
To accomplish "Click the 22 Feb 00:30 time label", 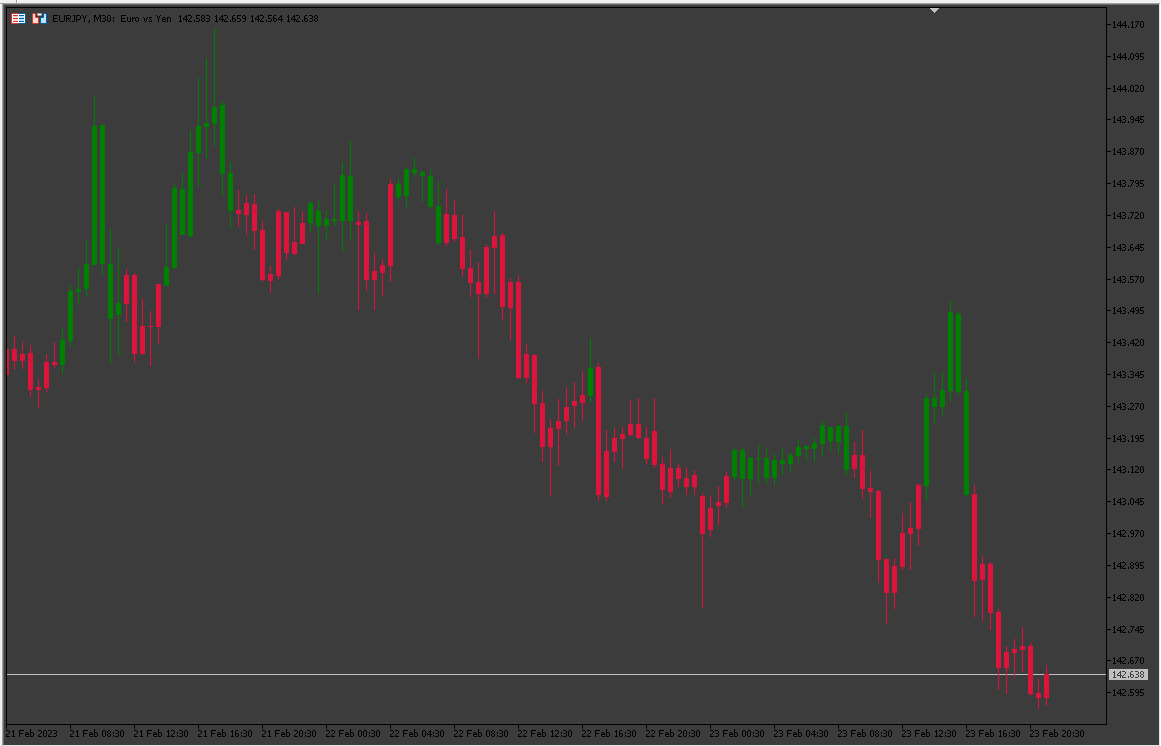I will (x=353, y=734).
